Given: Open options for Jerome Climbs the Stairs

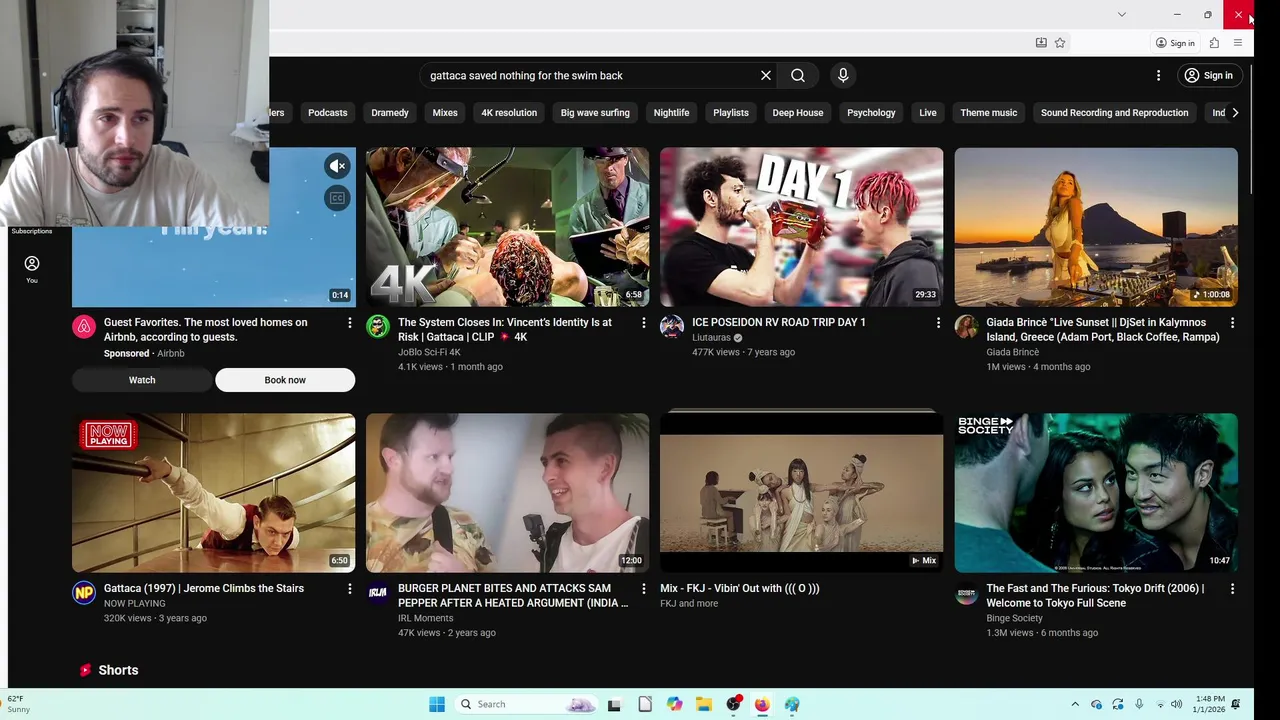Looking at the screenshot, I should tap(349, 589).
